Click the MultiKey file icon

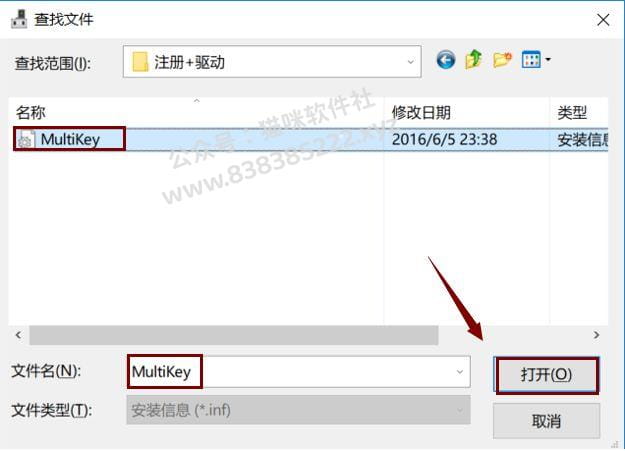coord(26,140)
